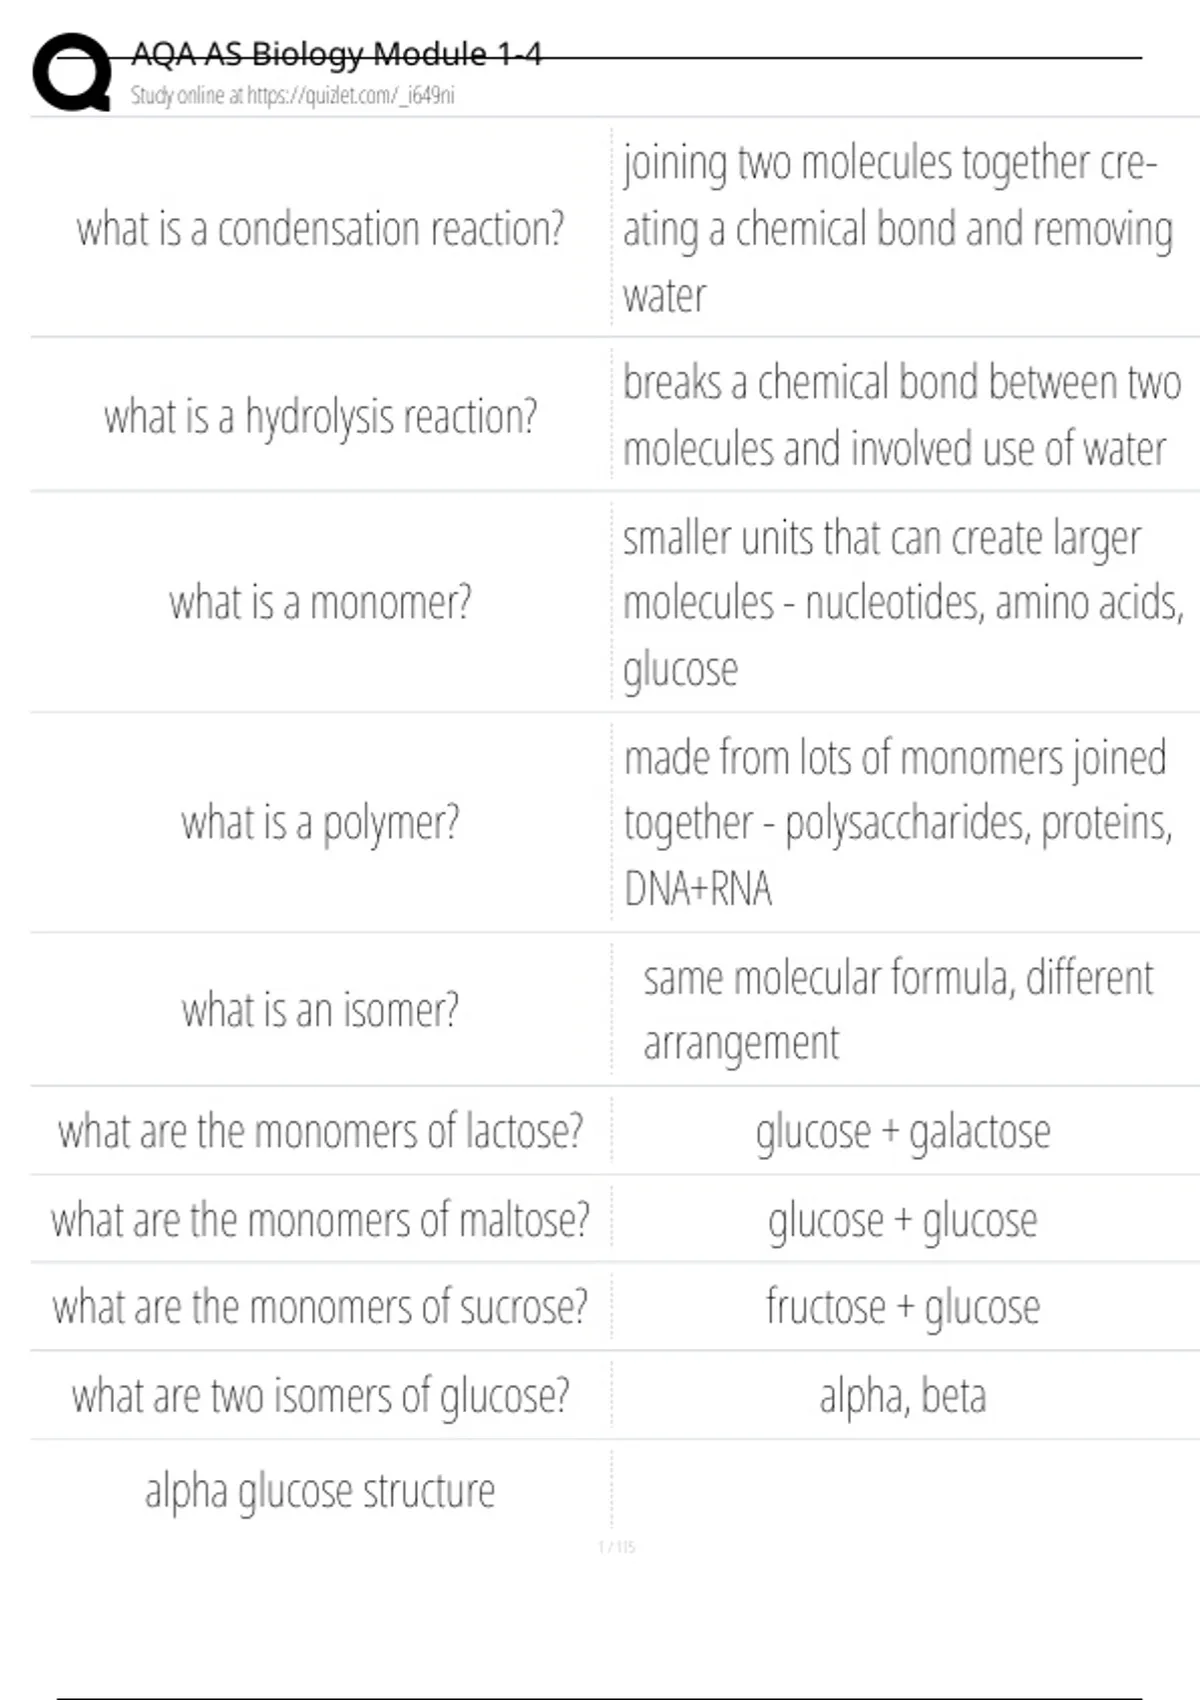
Task: Click the monomers of lactose question
Action: (320, 1132)
